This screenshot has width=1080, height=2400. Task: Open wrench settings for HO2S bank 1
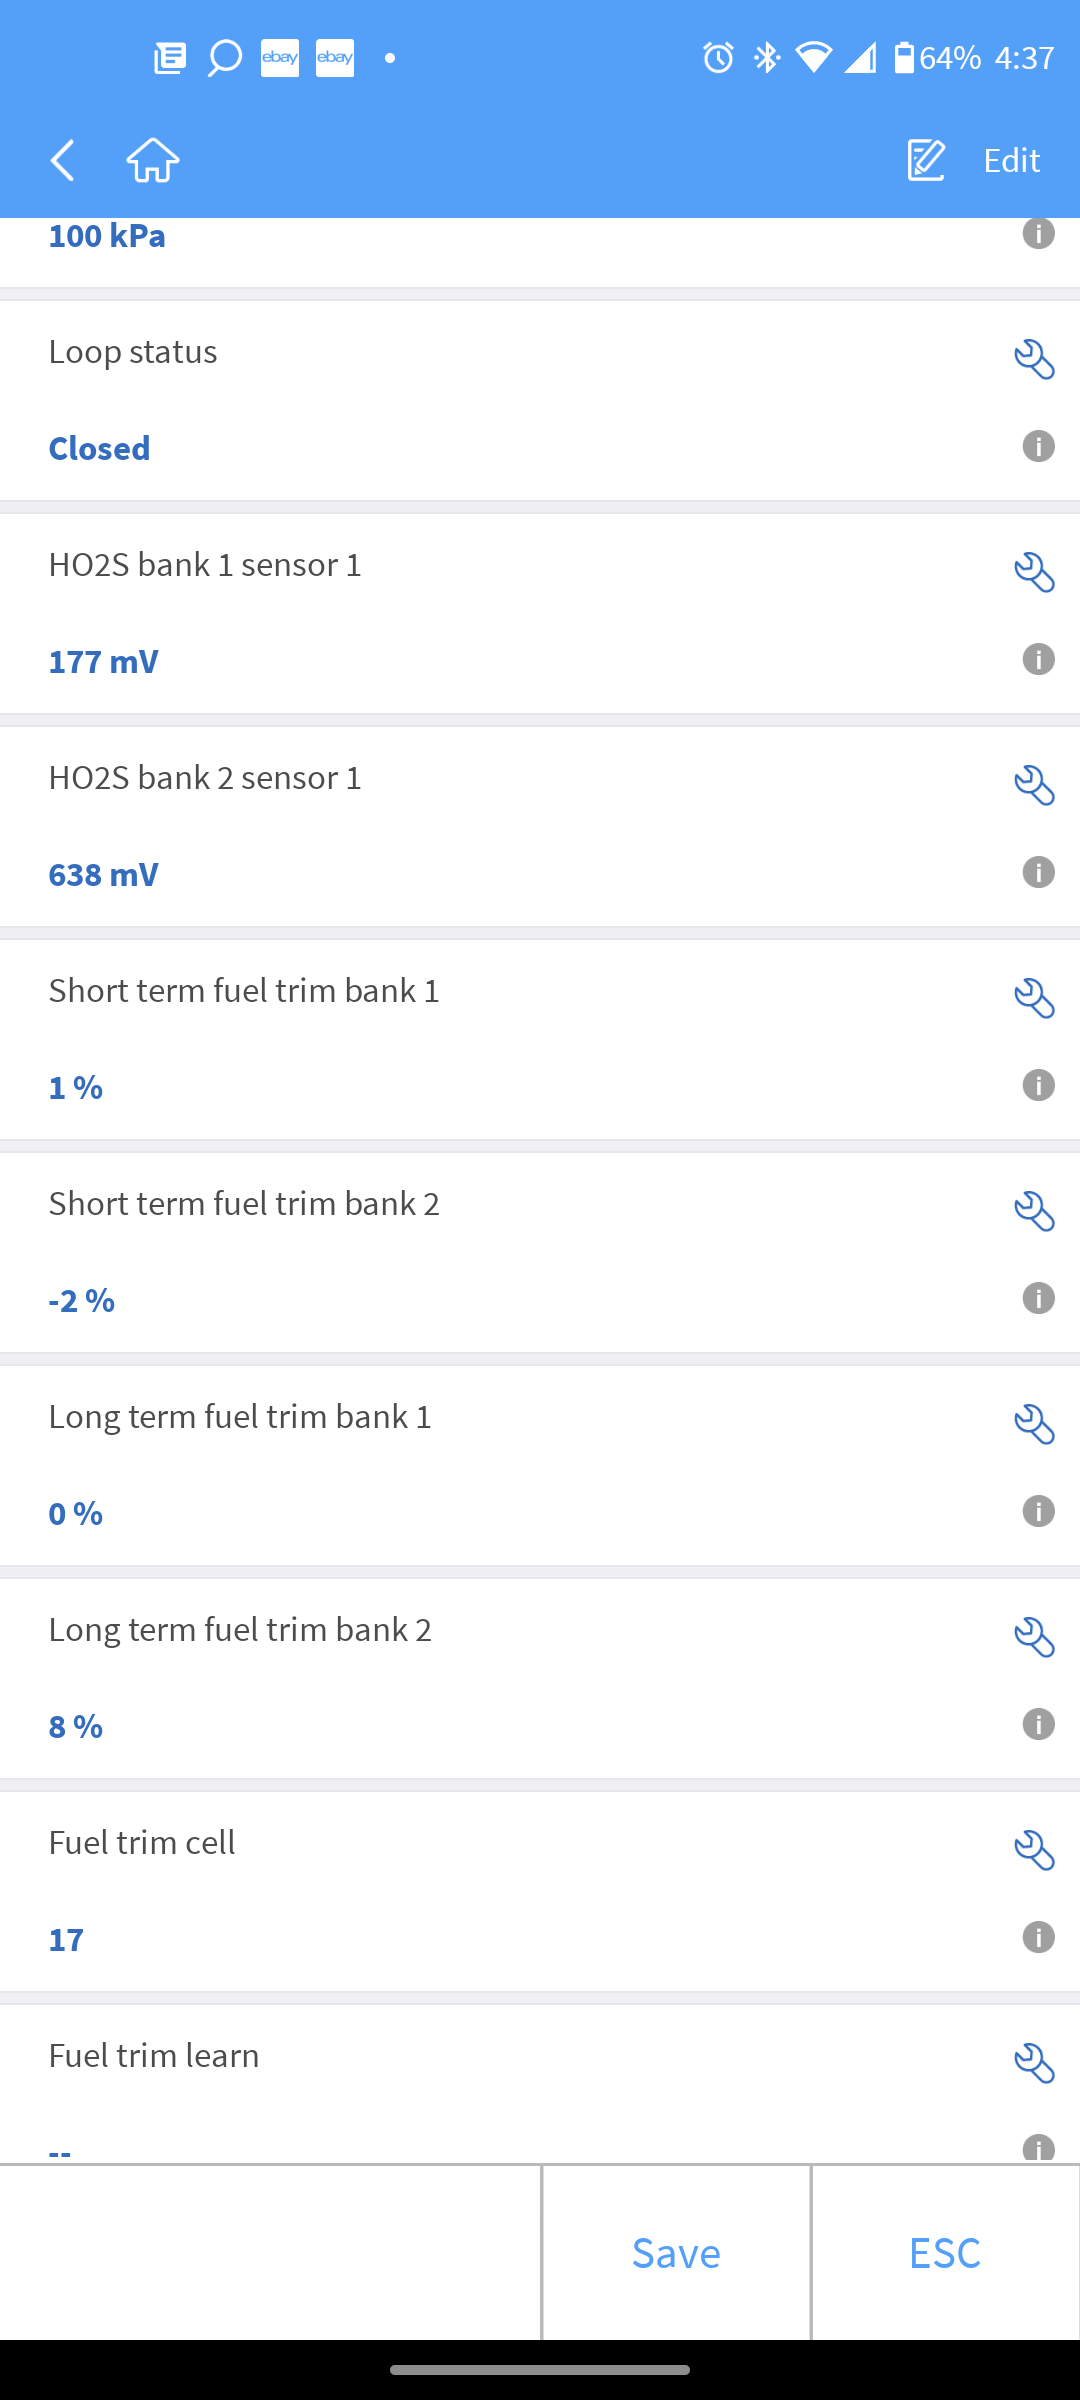point(1034,572)
